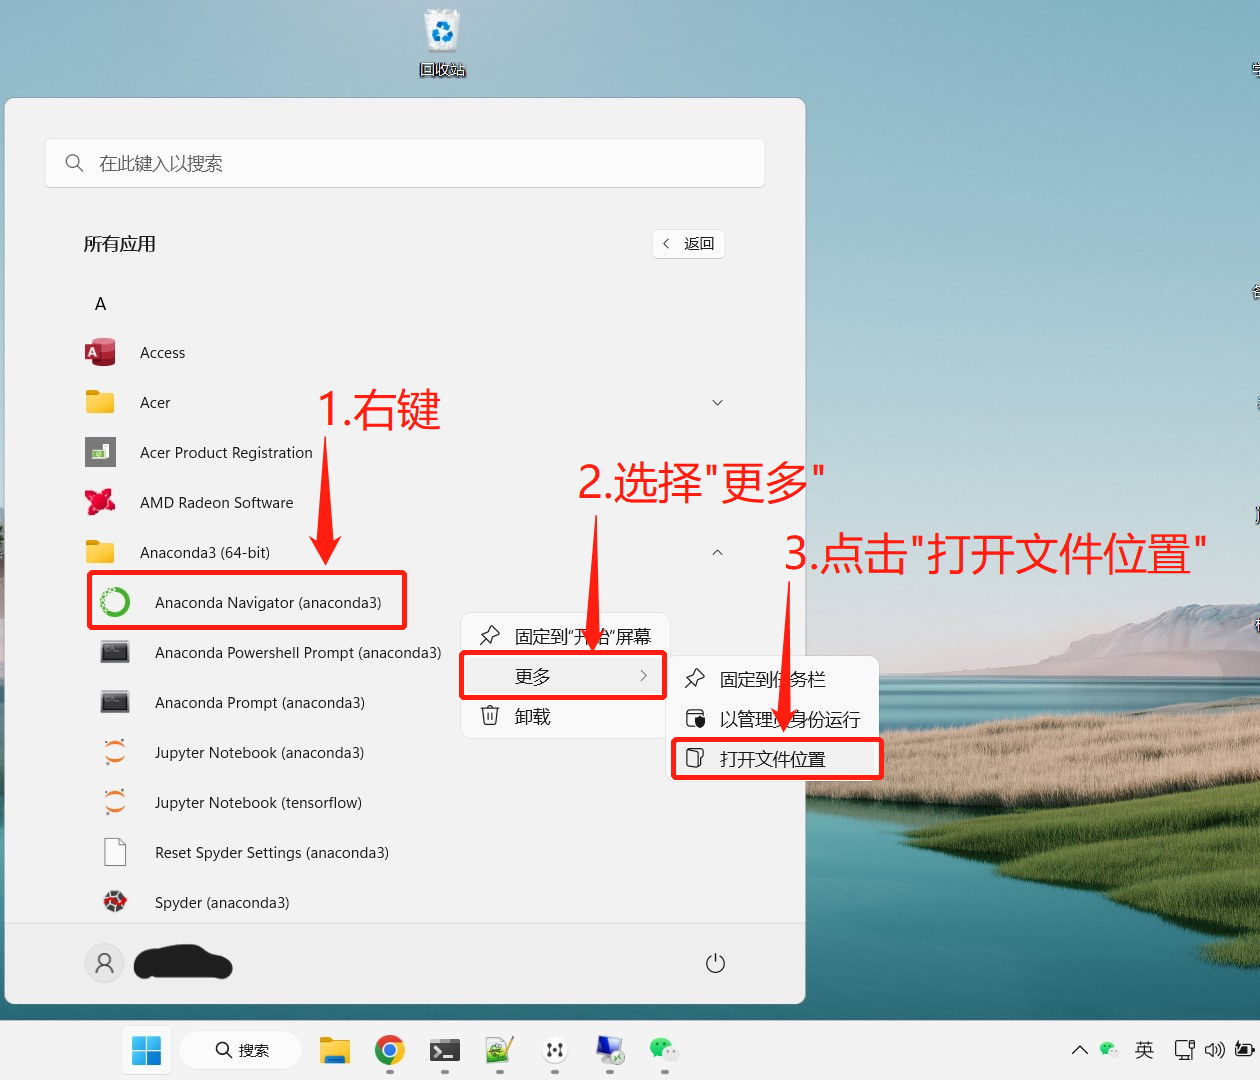Select 固定到任务栏 in submenu
Viewport: 1260px width, 1080px height.
[x=773, y=679]
